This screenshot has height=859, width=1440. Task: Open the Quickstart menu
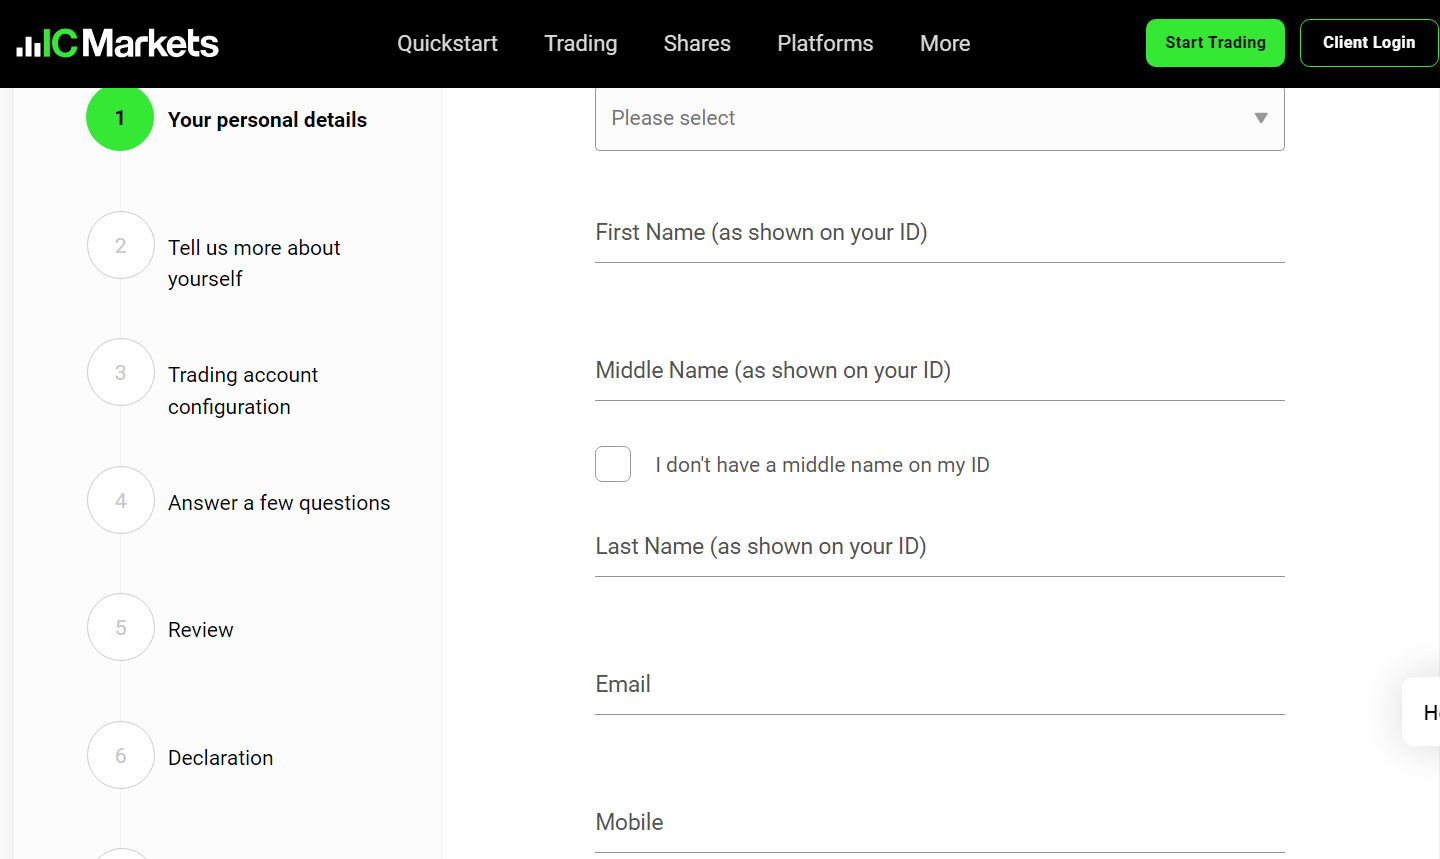click(x=447, y=44)
